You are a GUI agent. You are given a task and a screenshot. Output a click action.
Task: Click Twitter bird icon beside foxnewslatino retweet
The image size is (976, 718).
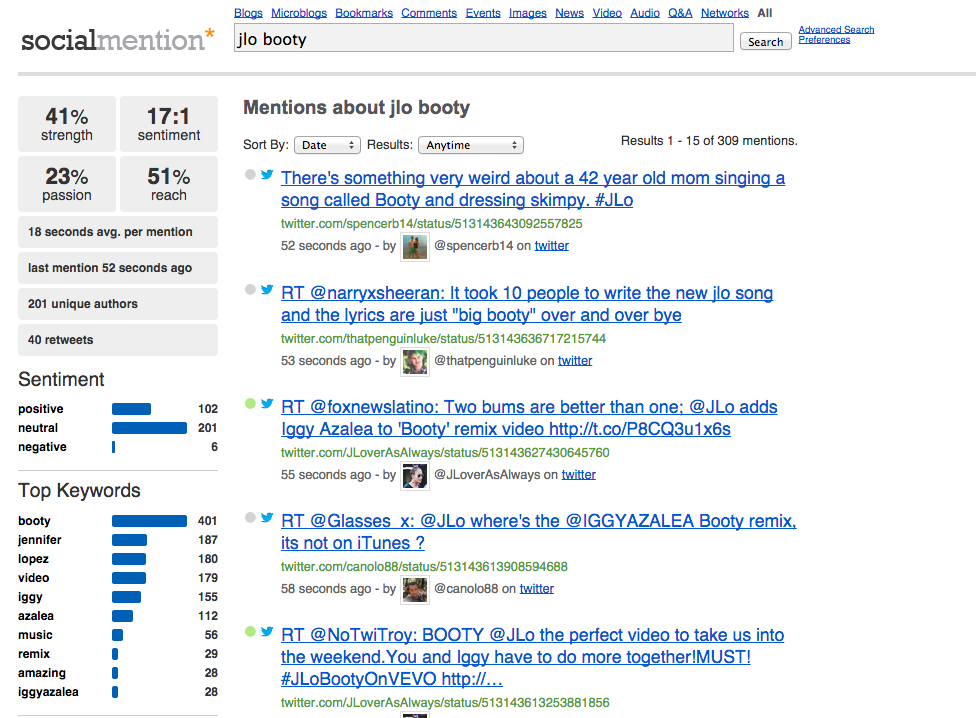267,404
